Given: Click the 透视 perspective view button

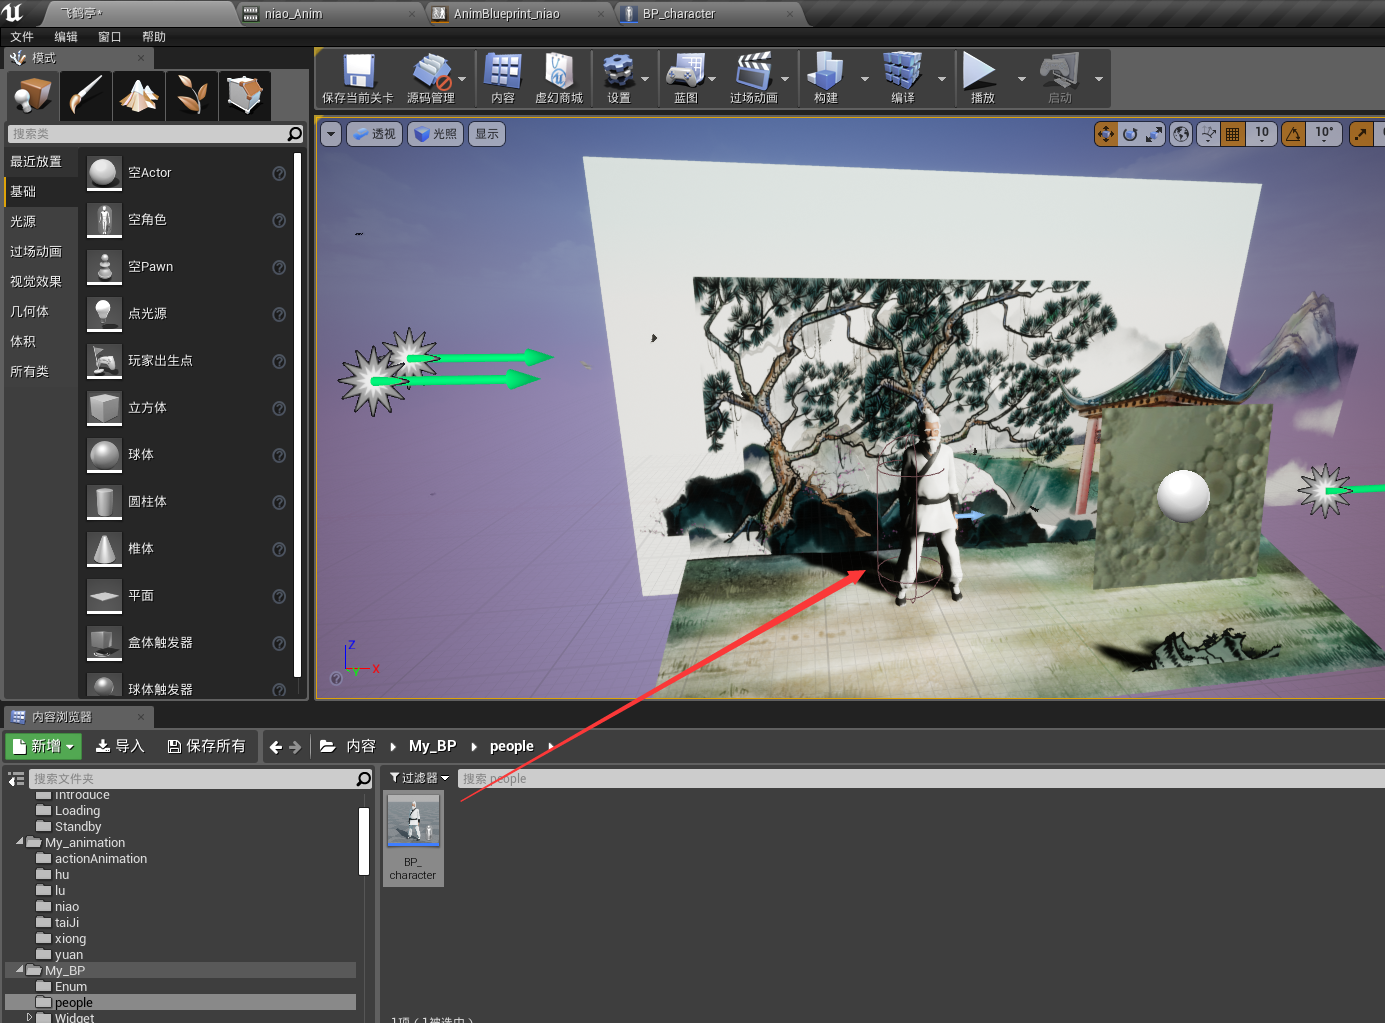Looking at the screenshot, I should (x=374, y=134).
